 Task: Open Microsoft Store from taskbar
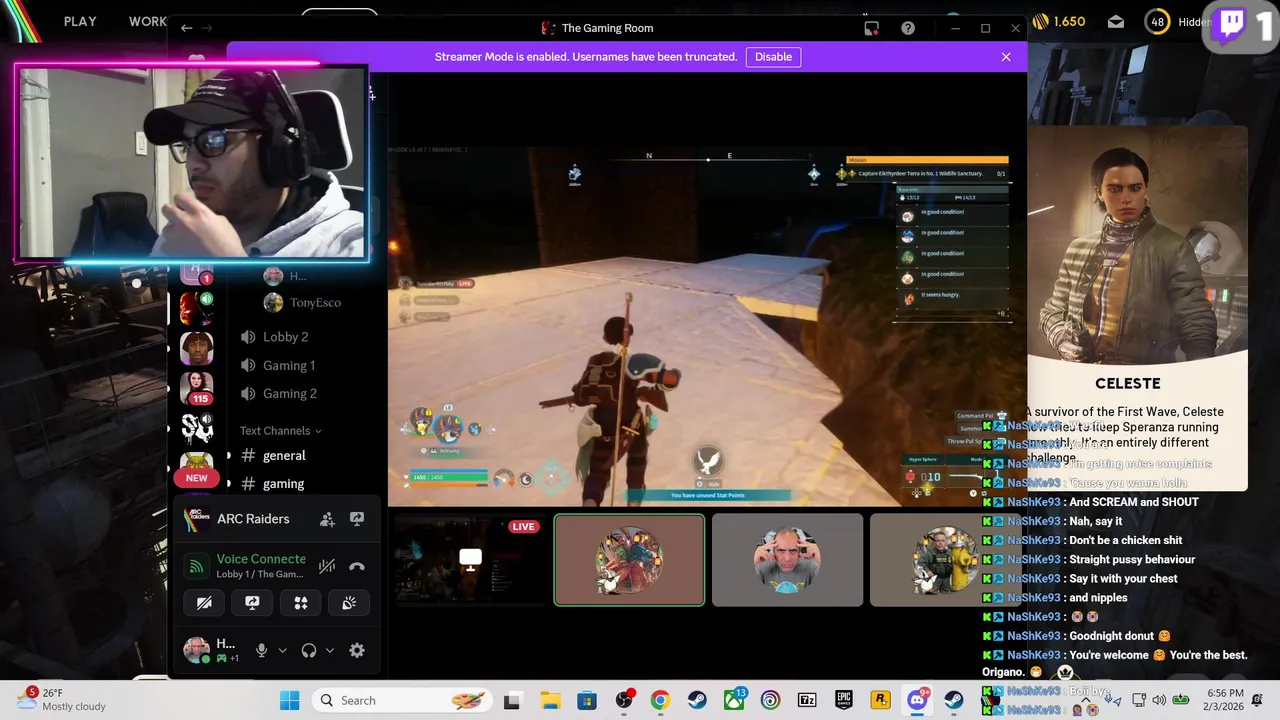point(587,700)
